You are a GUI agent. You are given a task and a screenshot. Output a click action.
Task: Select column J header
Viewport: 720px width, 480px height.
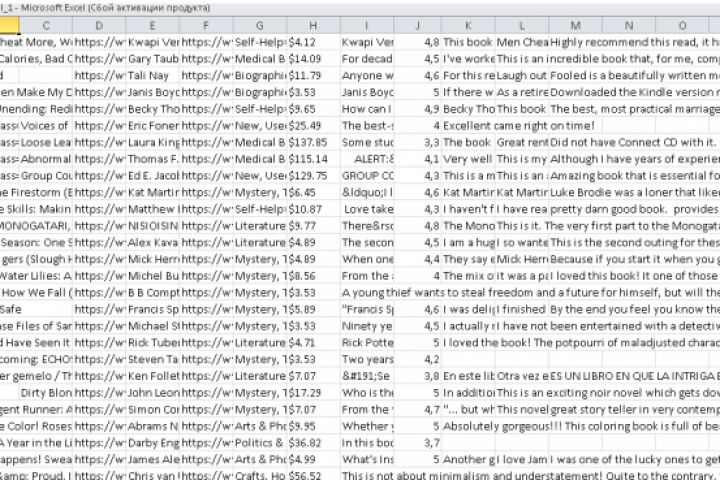click(417, 26)
